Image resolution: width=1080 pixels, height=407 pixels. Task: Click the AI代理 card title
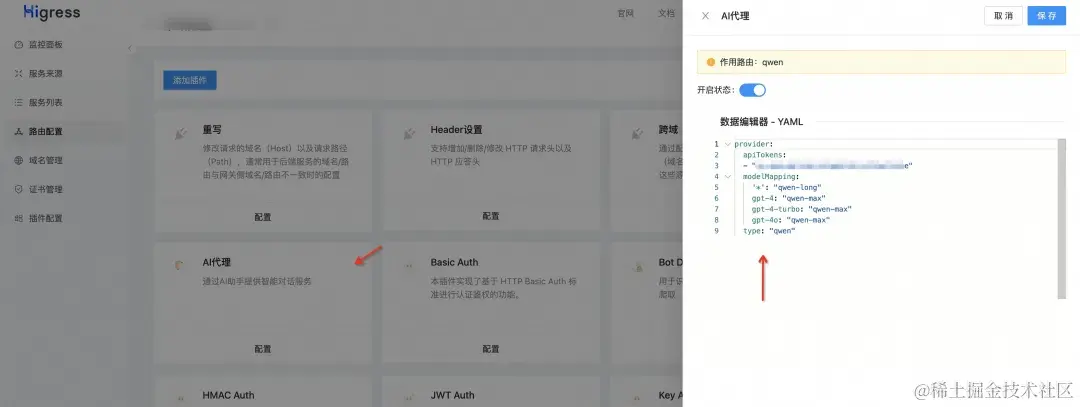[216, 262]
